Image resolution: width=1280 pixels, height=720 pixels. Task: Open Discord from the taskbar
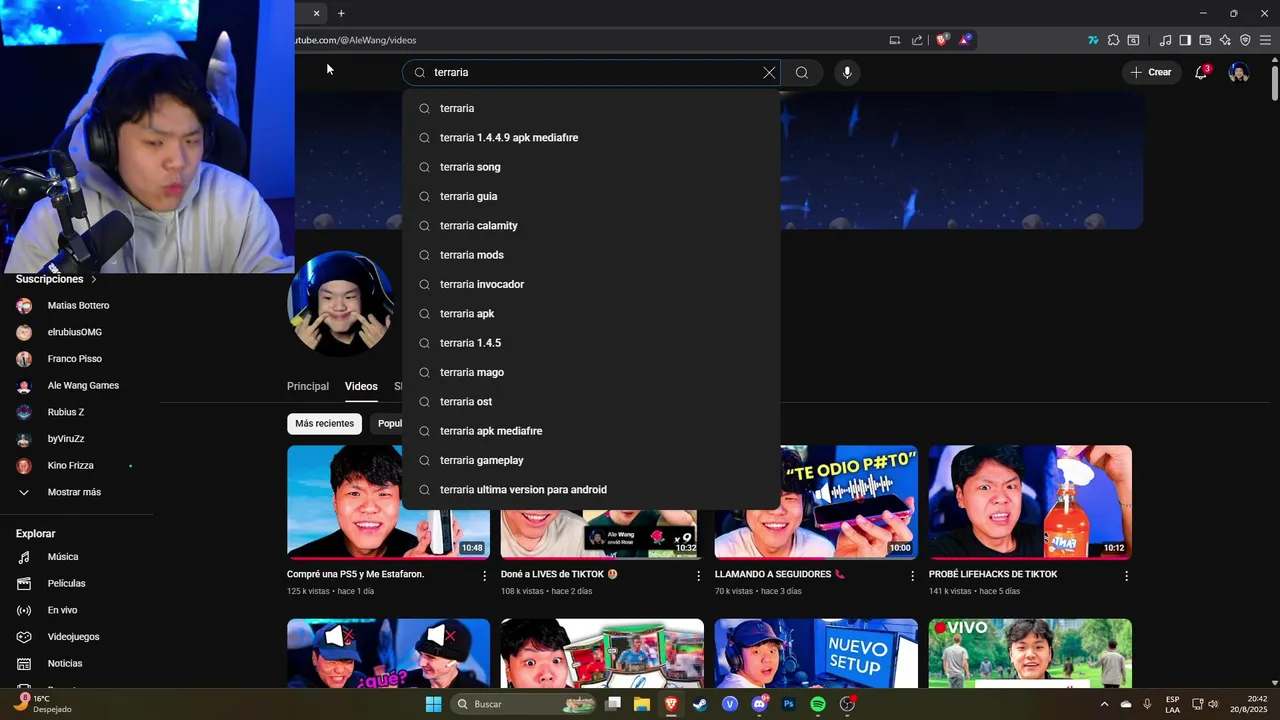(759, 704)
